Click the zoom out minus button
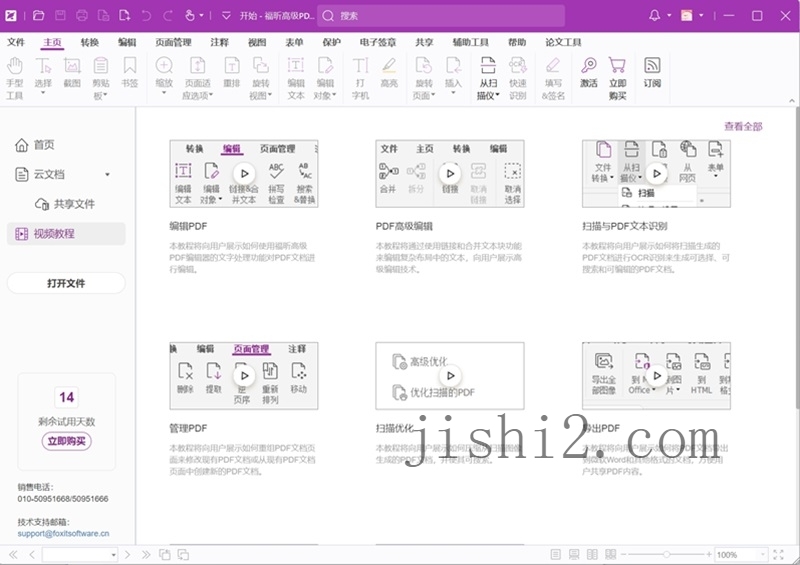This screenshot has height=565, width=800. (624, 554)
